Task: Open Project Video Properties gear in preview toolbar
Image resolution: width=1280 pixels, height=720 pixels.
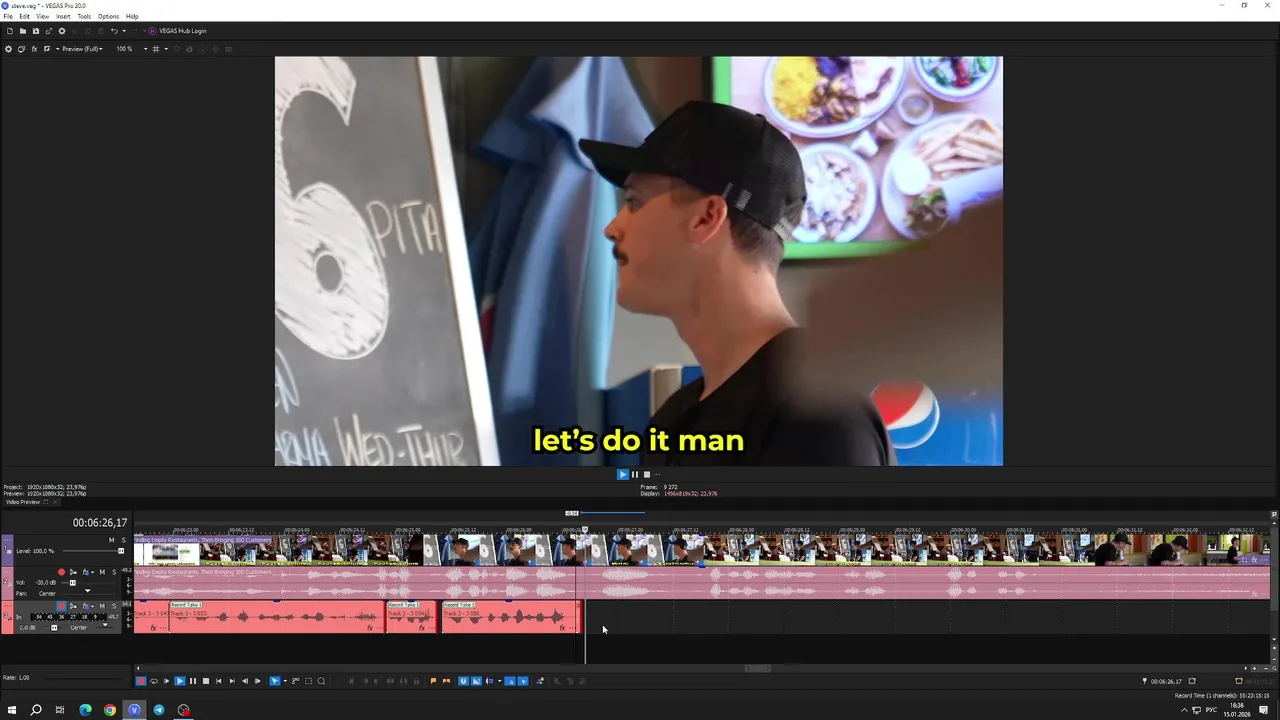Action: [x=9, y=49]
